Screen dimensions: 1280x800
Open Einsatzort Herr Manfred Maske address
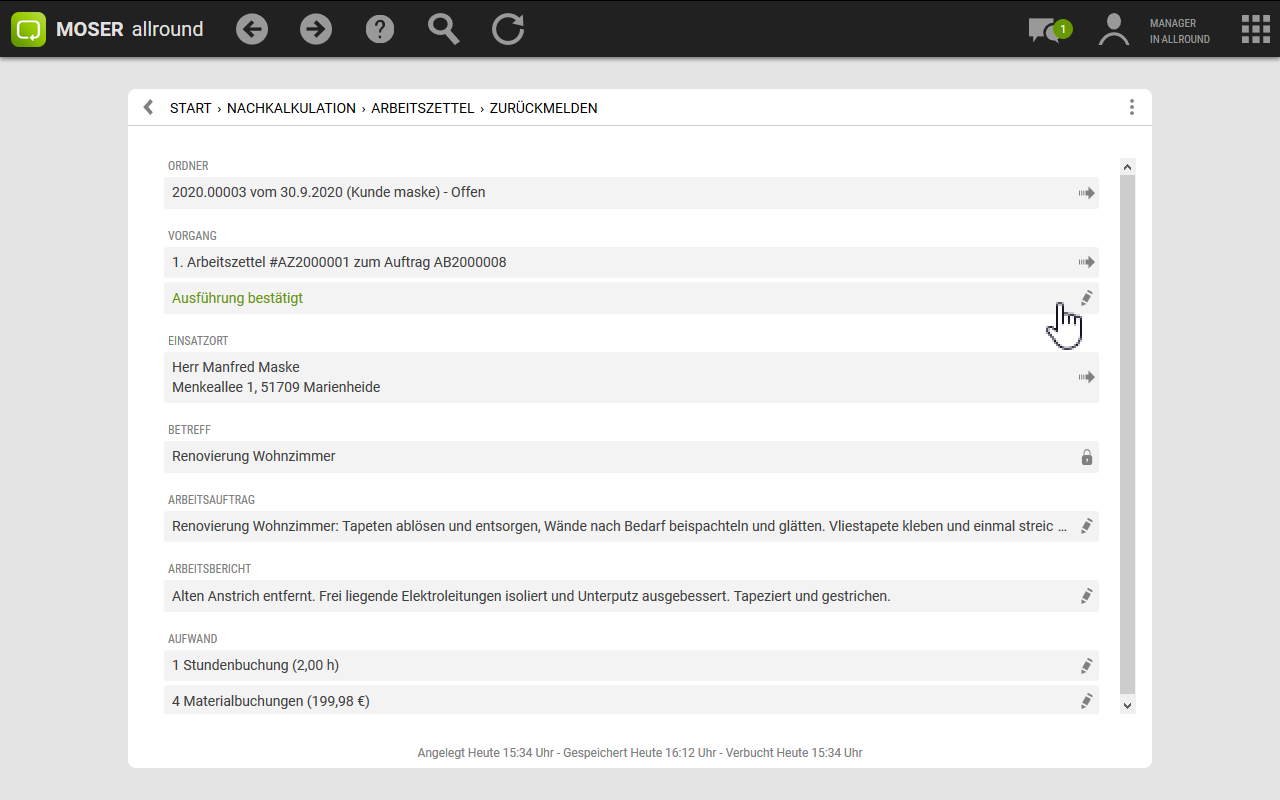[1086, 377]
